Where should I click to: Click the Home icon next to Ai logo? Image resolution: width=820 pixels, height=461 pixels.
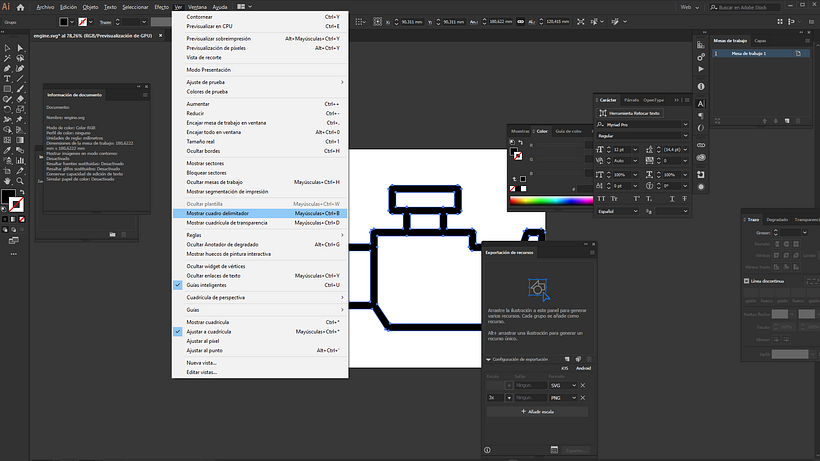[x=21, y=6]
